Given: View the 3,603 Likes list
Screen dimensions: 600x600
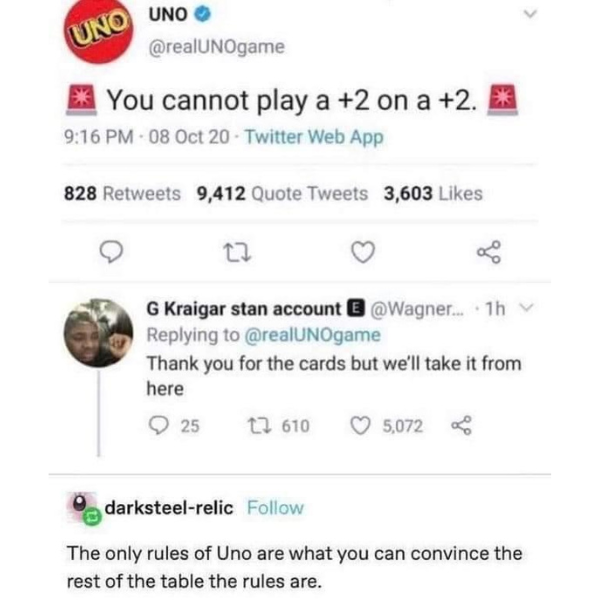Looking at the screenshot, I should click(433, 193).
